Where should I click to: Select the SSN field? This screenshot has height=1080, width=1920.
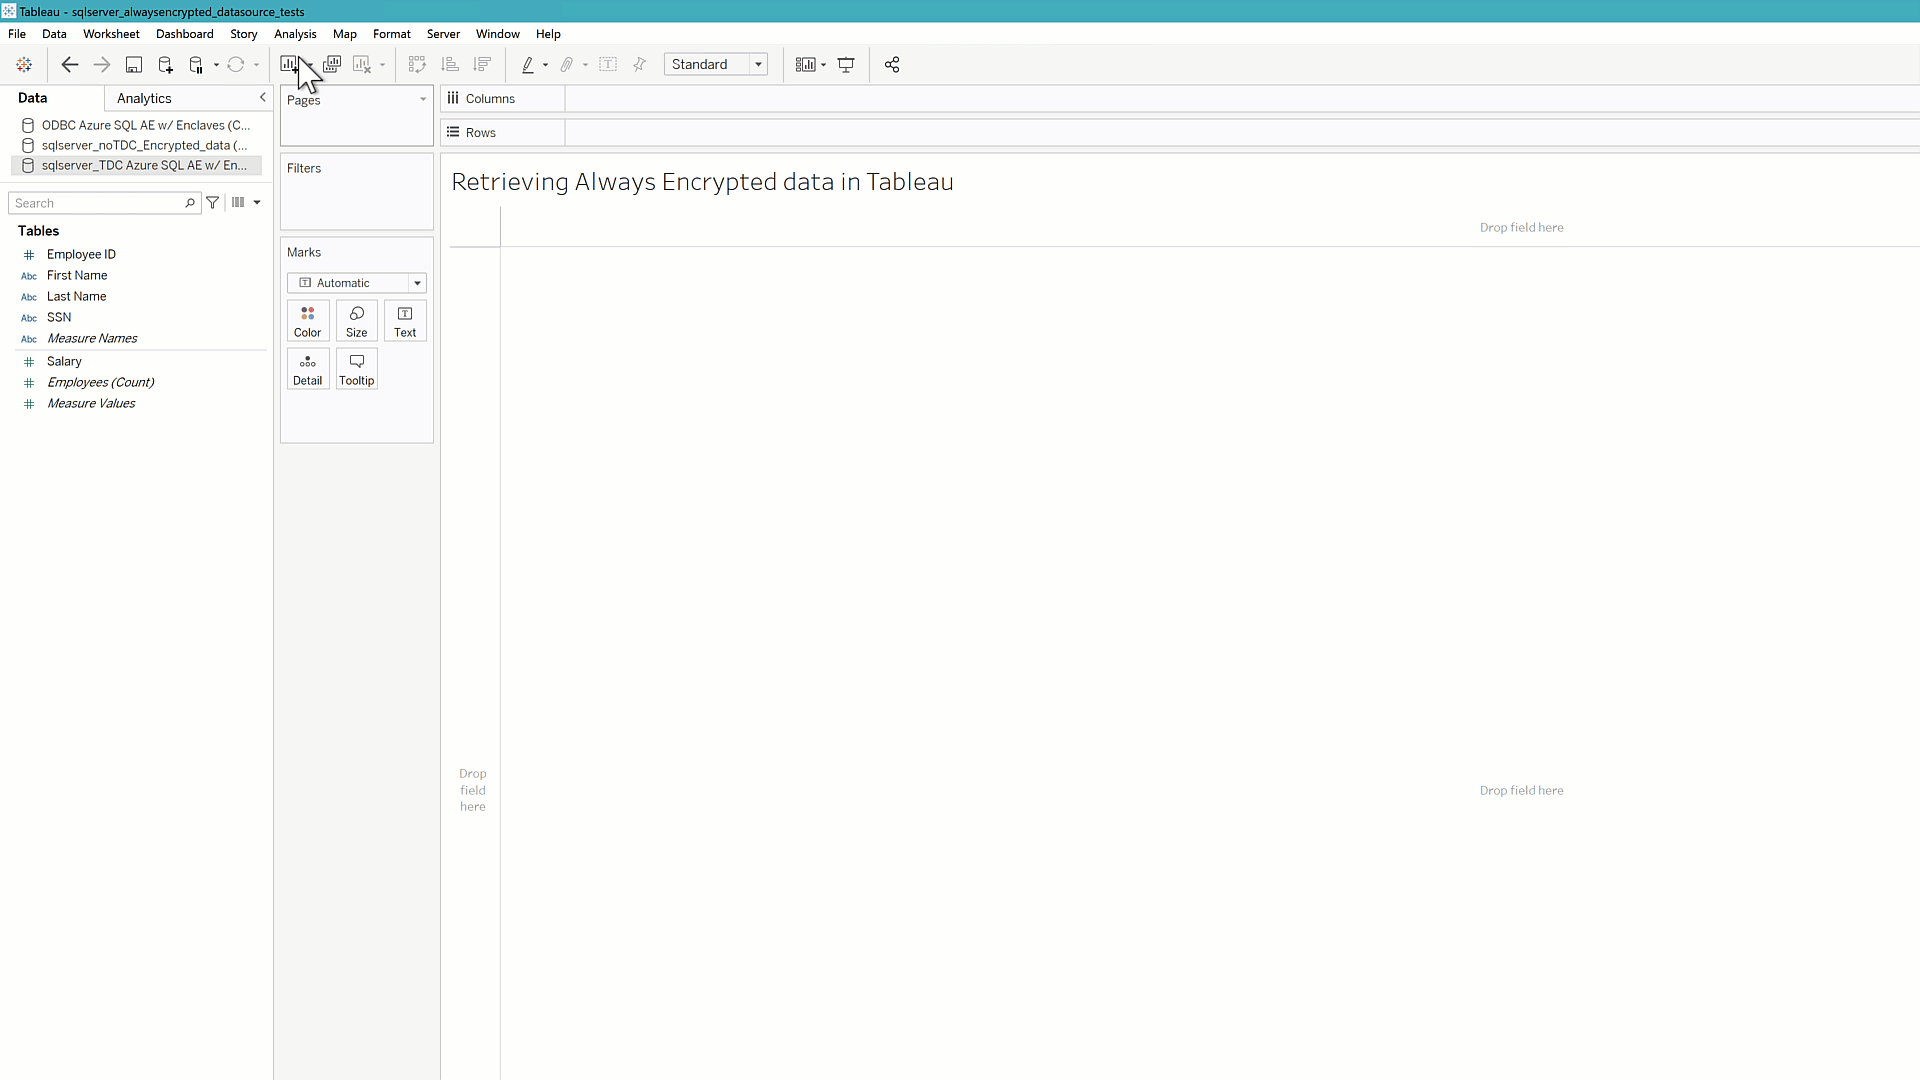(59, 317)
